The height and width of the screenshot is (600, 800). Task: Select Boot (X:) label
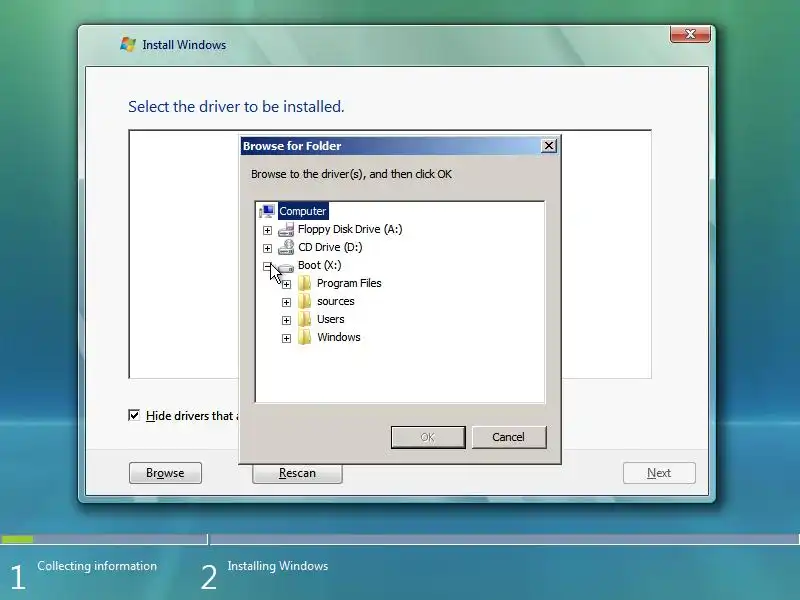(x=319, y=265)
